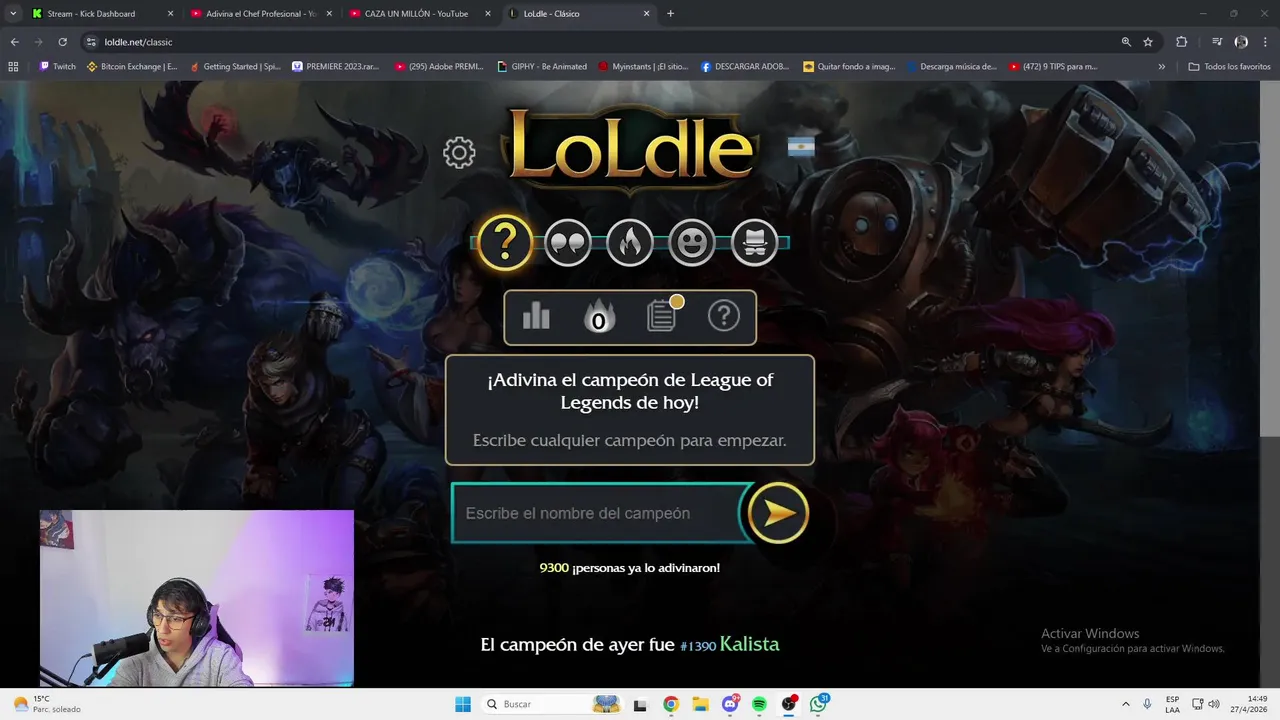Screen dimensions: 1280x720
Task: Open the Quitar fondo a imag... bookmark
Action: click(849, 67)
